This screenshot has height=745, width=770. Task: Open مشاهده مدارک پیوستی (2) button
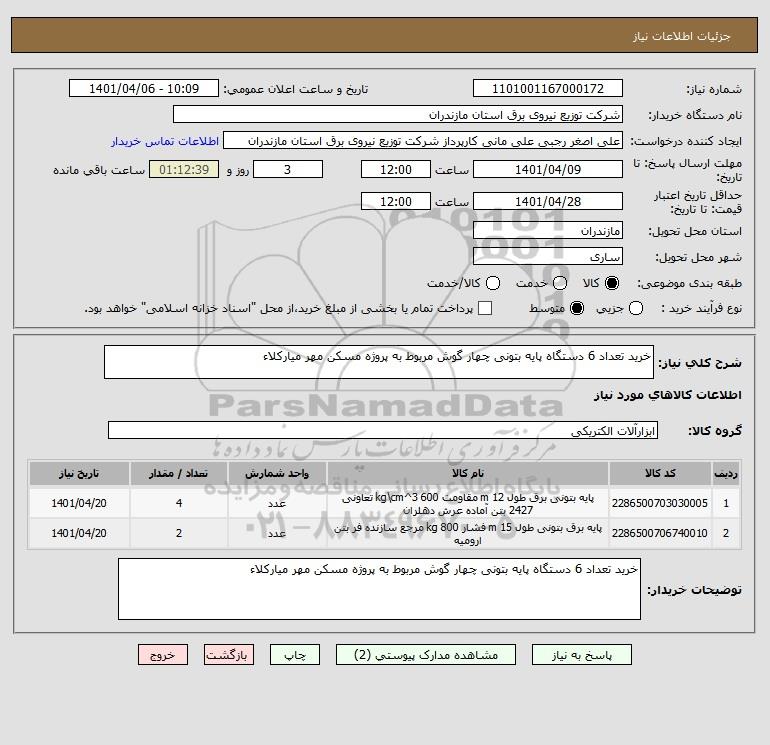pos(426,655)
